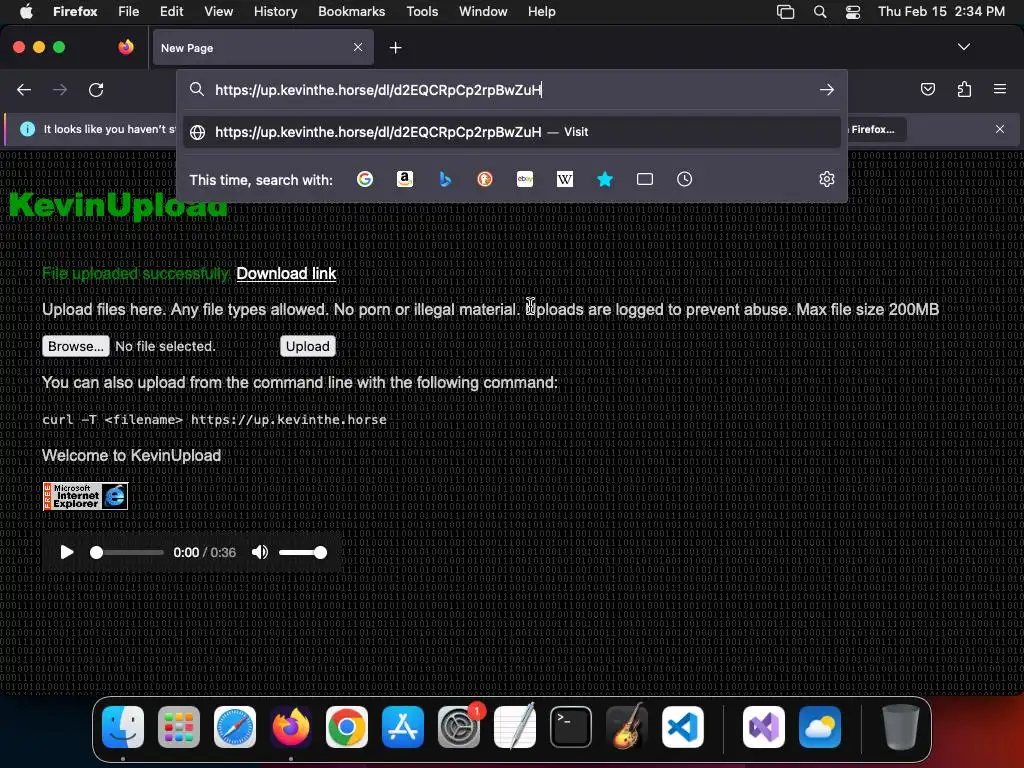Open System Settings from the Dock
Image resolution: width=1024 pixels, height=768 pixels.
point(459,727)
